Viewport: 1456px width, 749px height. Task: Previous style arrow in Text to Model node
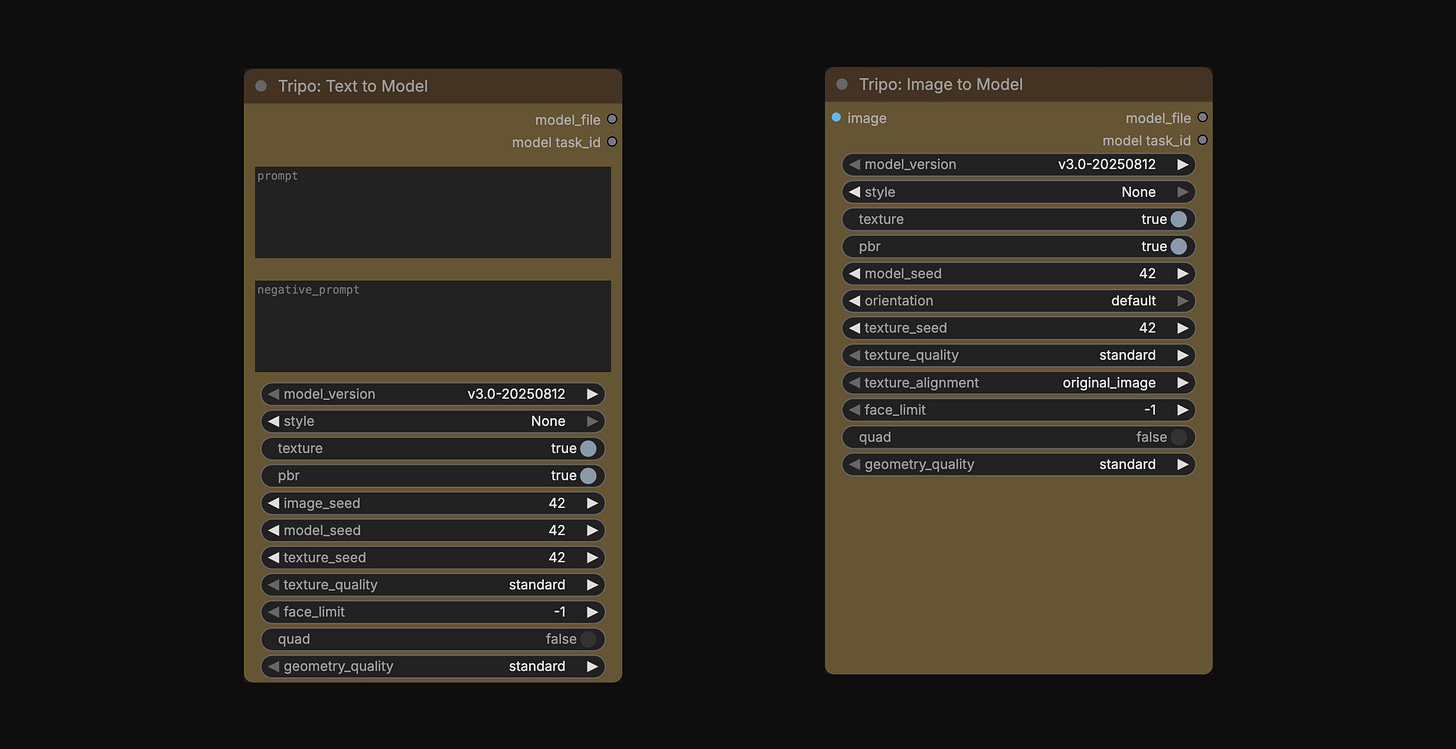[273, 421]
